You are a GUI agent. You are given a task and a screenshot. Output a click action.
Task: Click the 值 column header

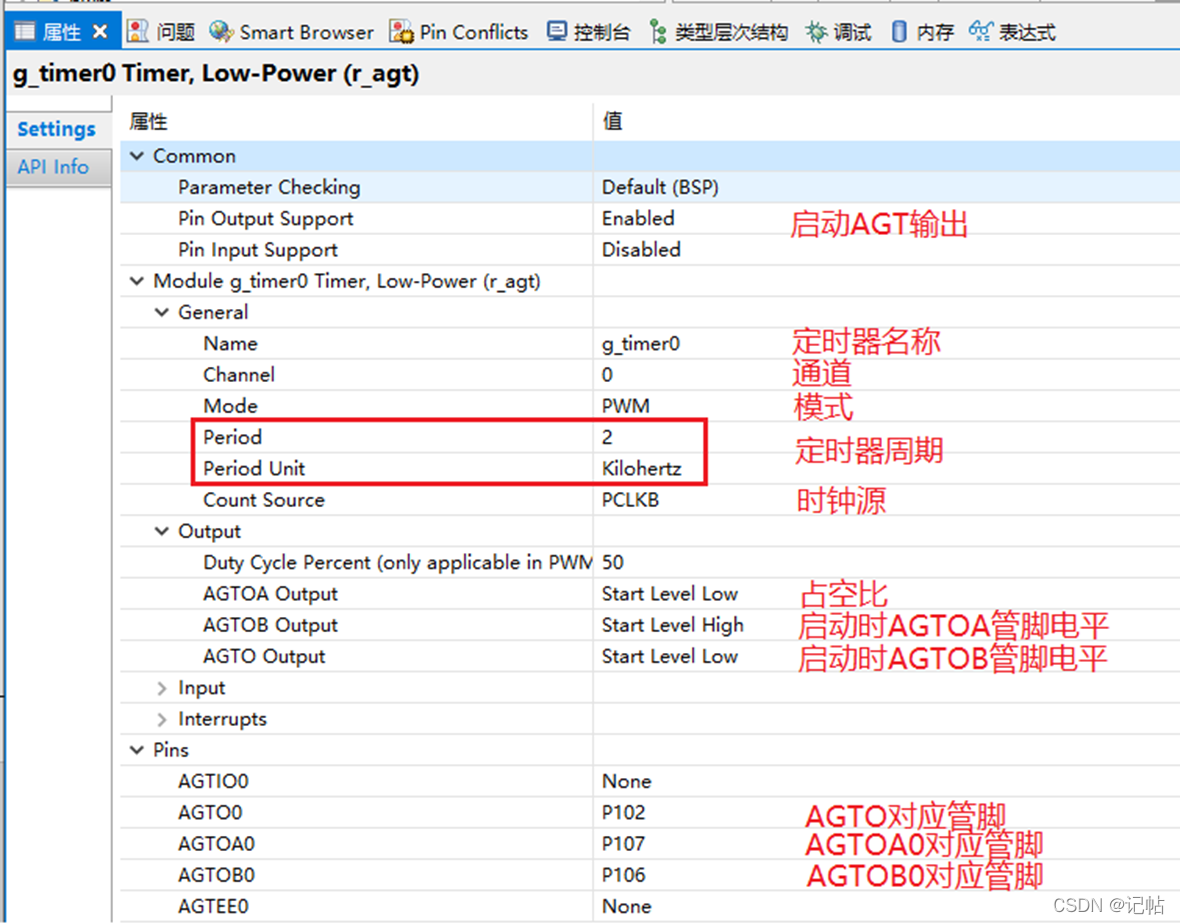pos(612,121)
